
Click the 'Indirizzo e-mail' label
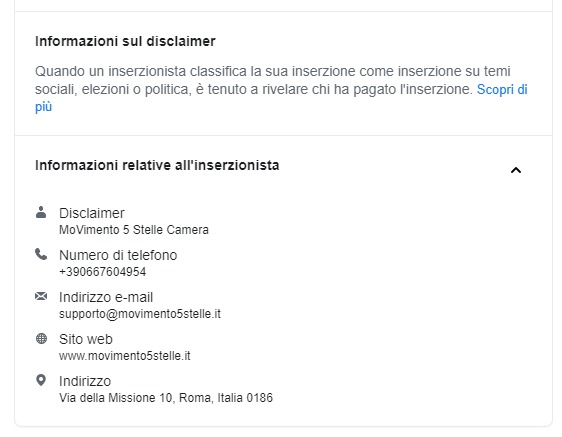pyautogui.click(x=106, y=297)
